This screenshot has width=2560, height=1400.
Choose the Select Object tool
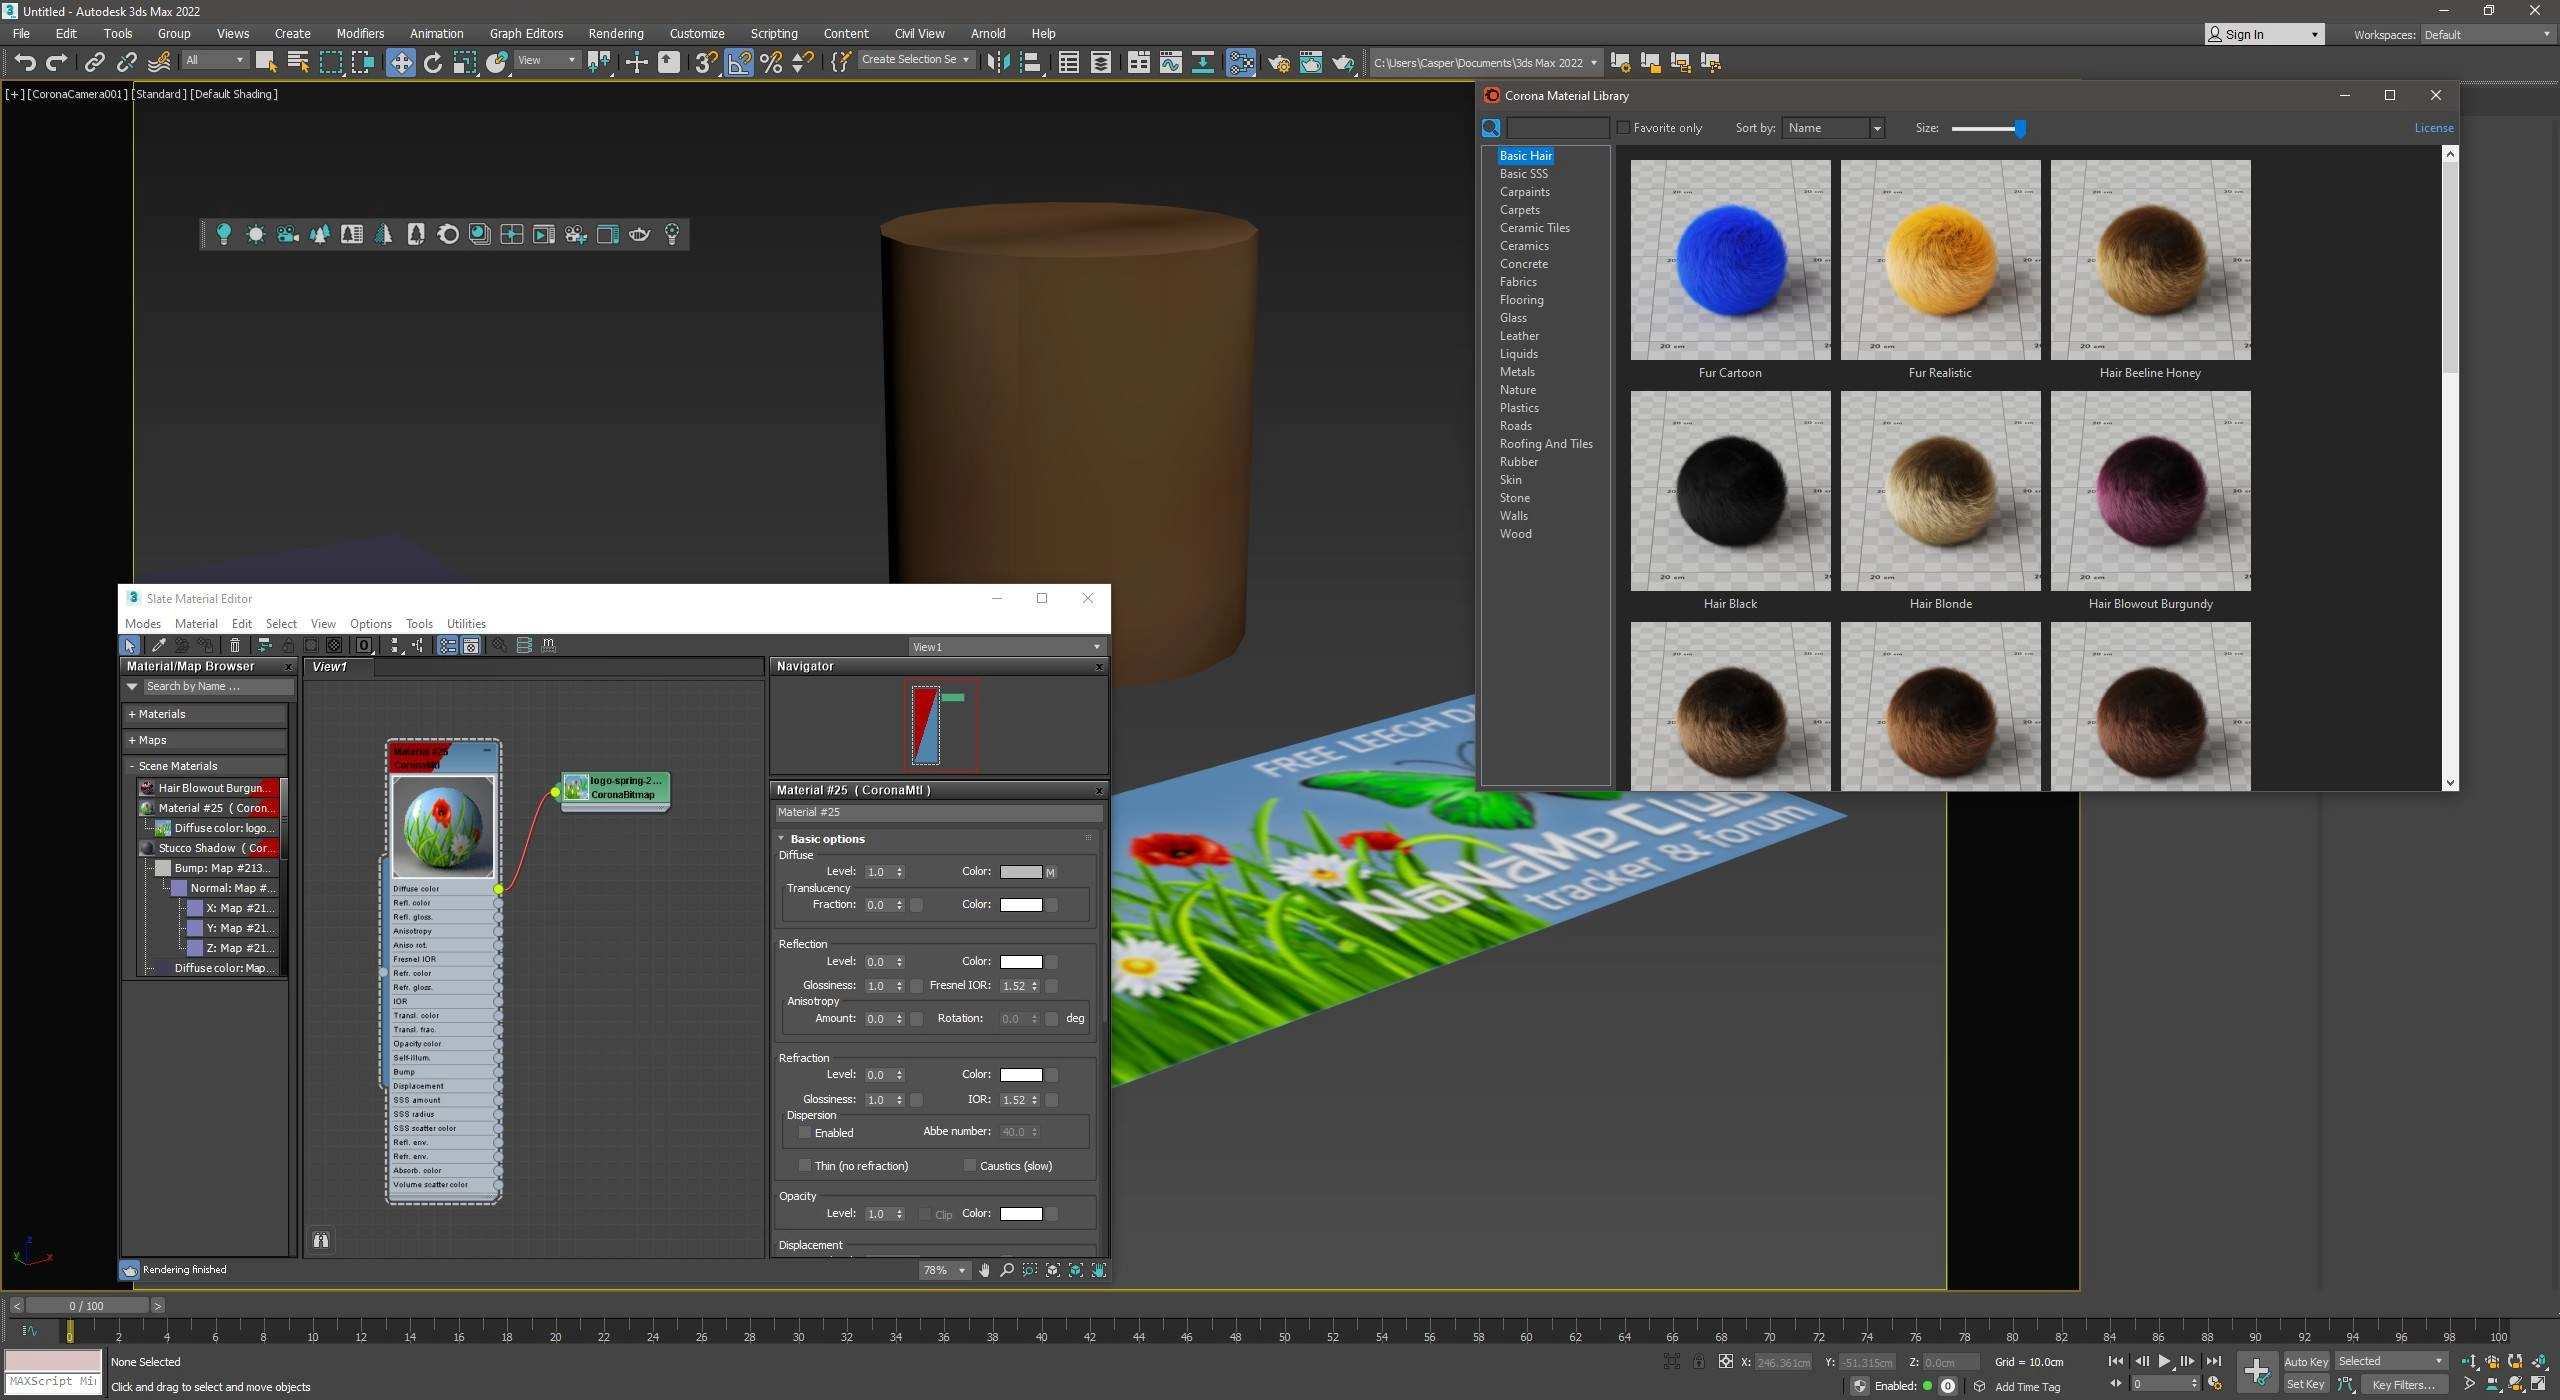pos(265,62)
